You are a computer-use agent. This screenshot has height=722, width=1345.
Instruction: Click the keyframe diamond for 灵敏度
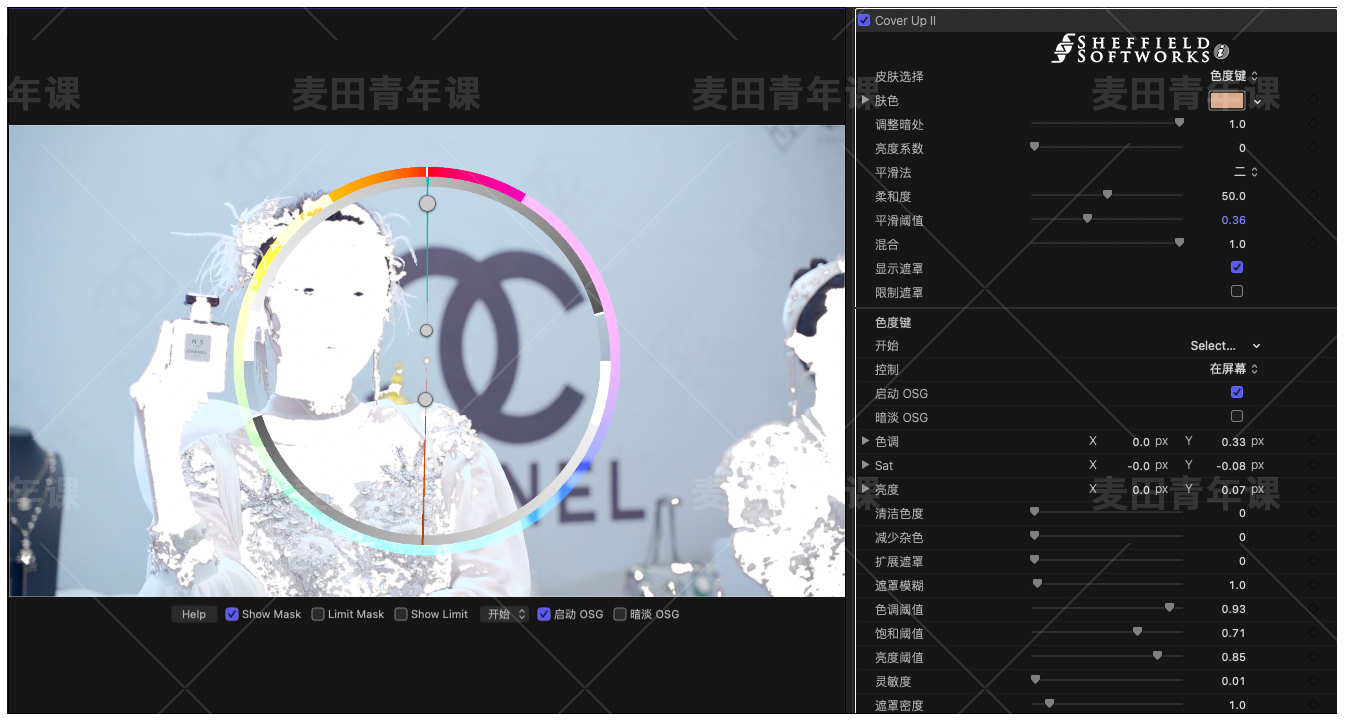[1313, 681]
